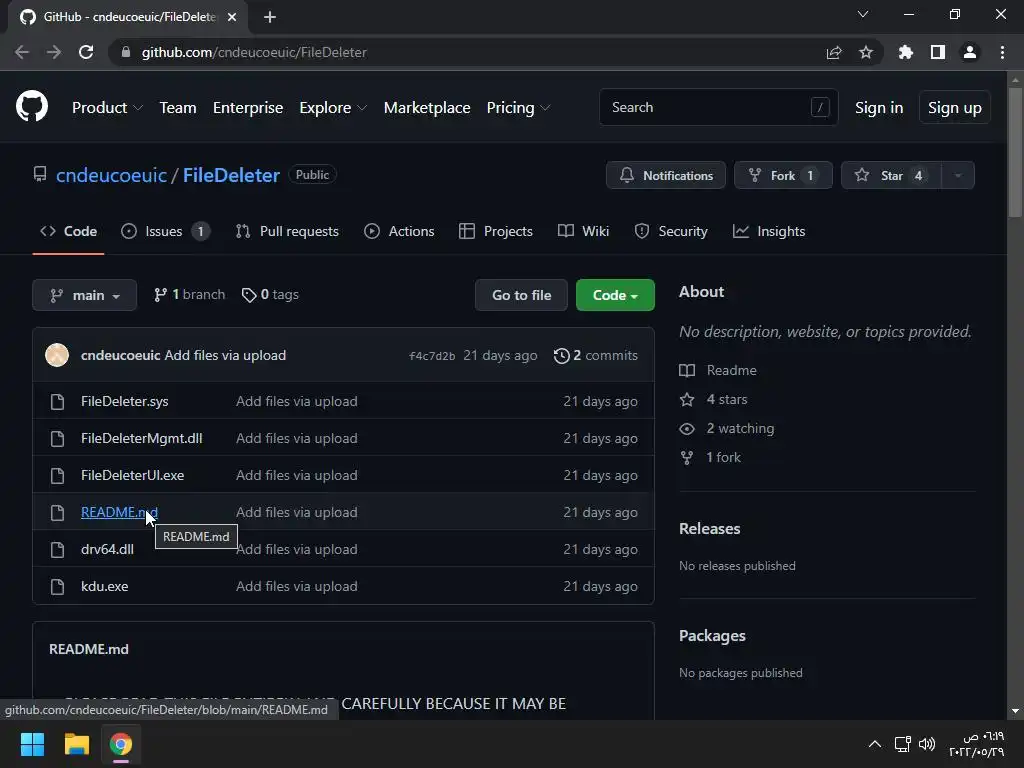Open the Chrome extensions puzzle icon
Screen dimensions: 1024x768
coord(906,52)
